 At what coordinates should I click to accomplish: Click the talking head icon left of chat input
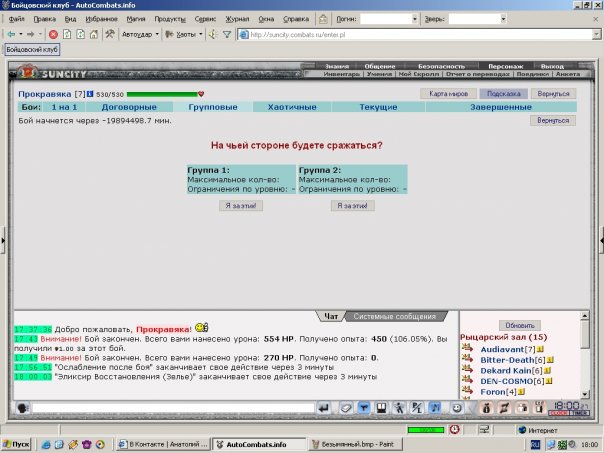pyautogui.click(x=22, y=408)
